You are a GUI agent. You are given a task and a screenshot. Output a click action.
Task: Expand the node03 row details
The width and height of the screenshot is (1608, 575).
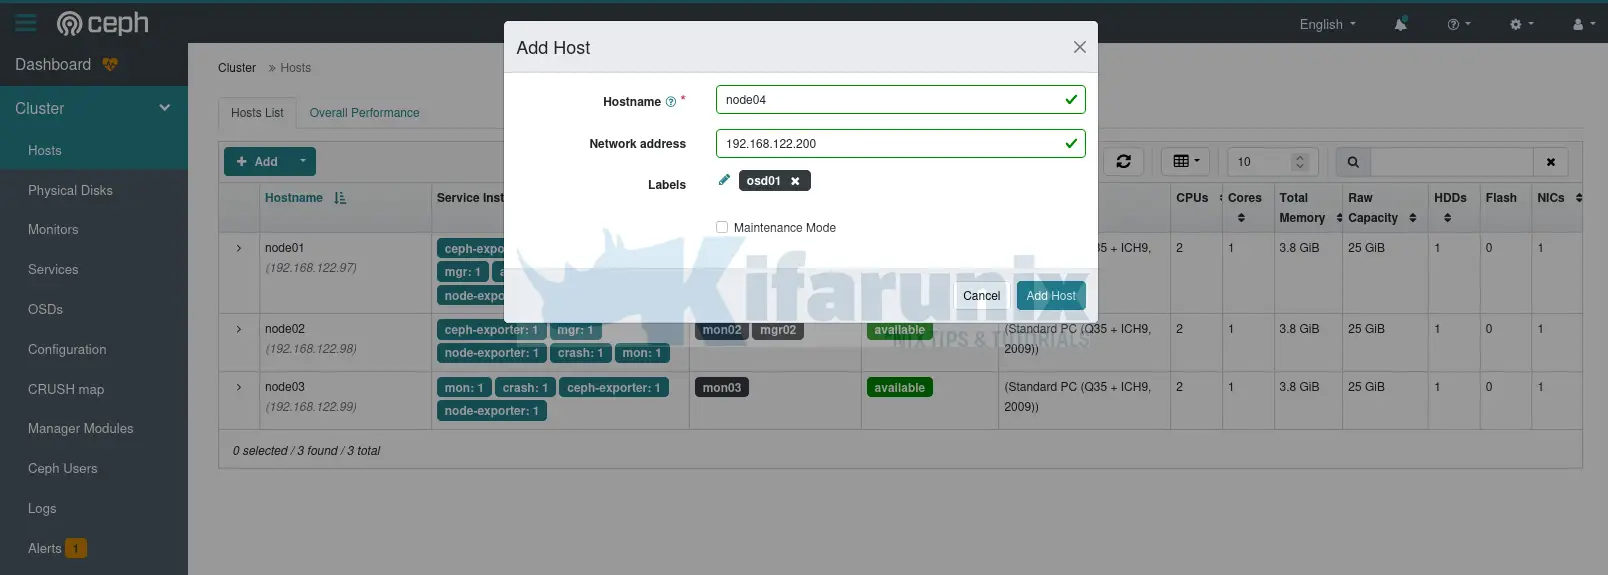pos(239,387)
